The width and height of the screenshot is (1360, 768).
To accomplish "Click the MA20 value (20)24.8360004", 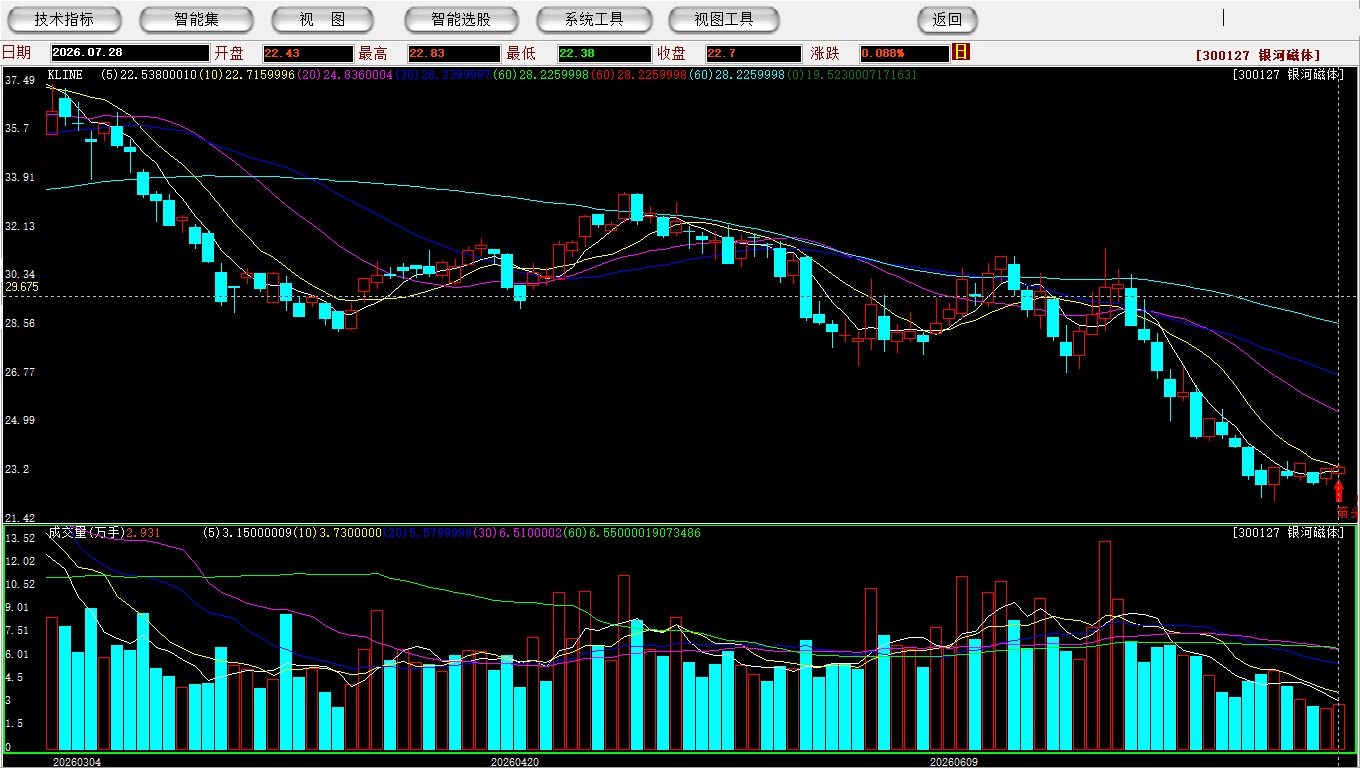I will coord(345,75).
